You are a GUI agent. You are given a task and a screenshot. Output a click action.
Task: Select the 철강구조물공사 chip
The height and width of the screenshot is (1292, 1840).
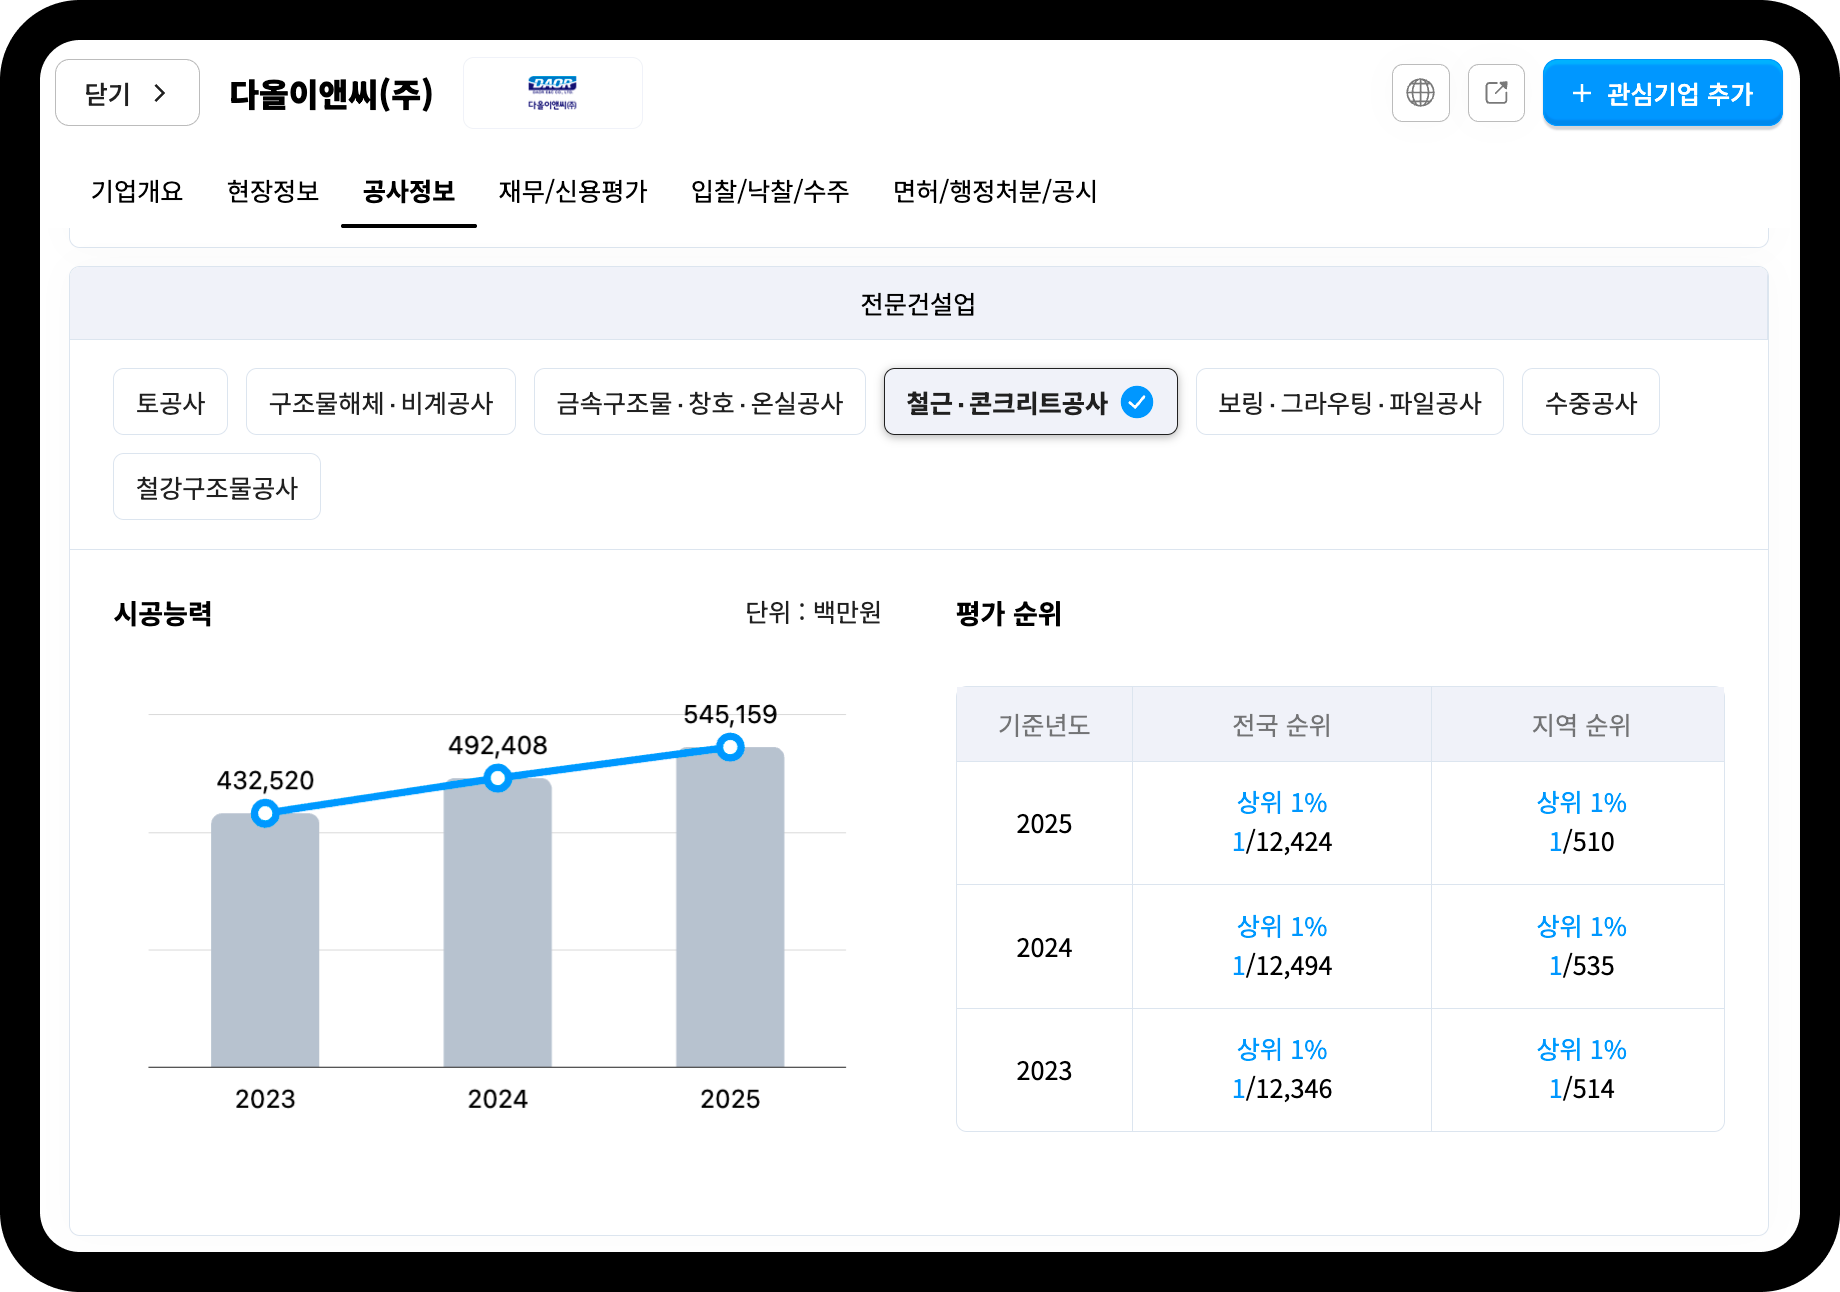[217, 487]
